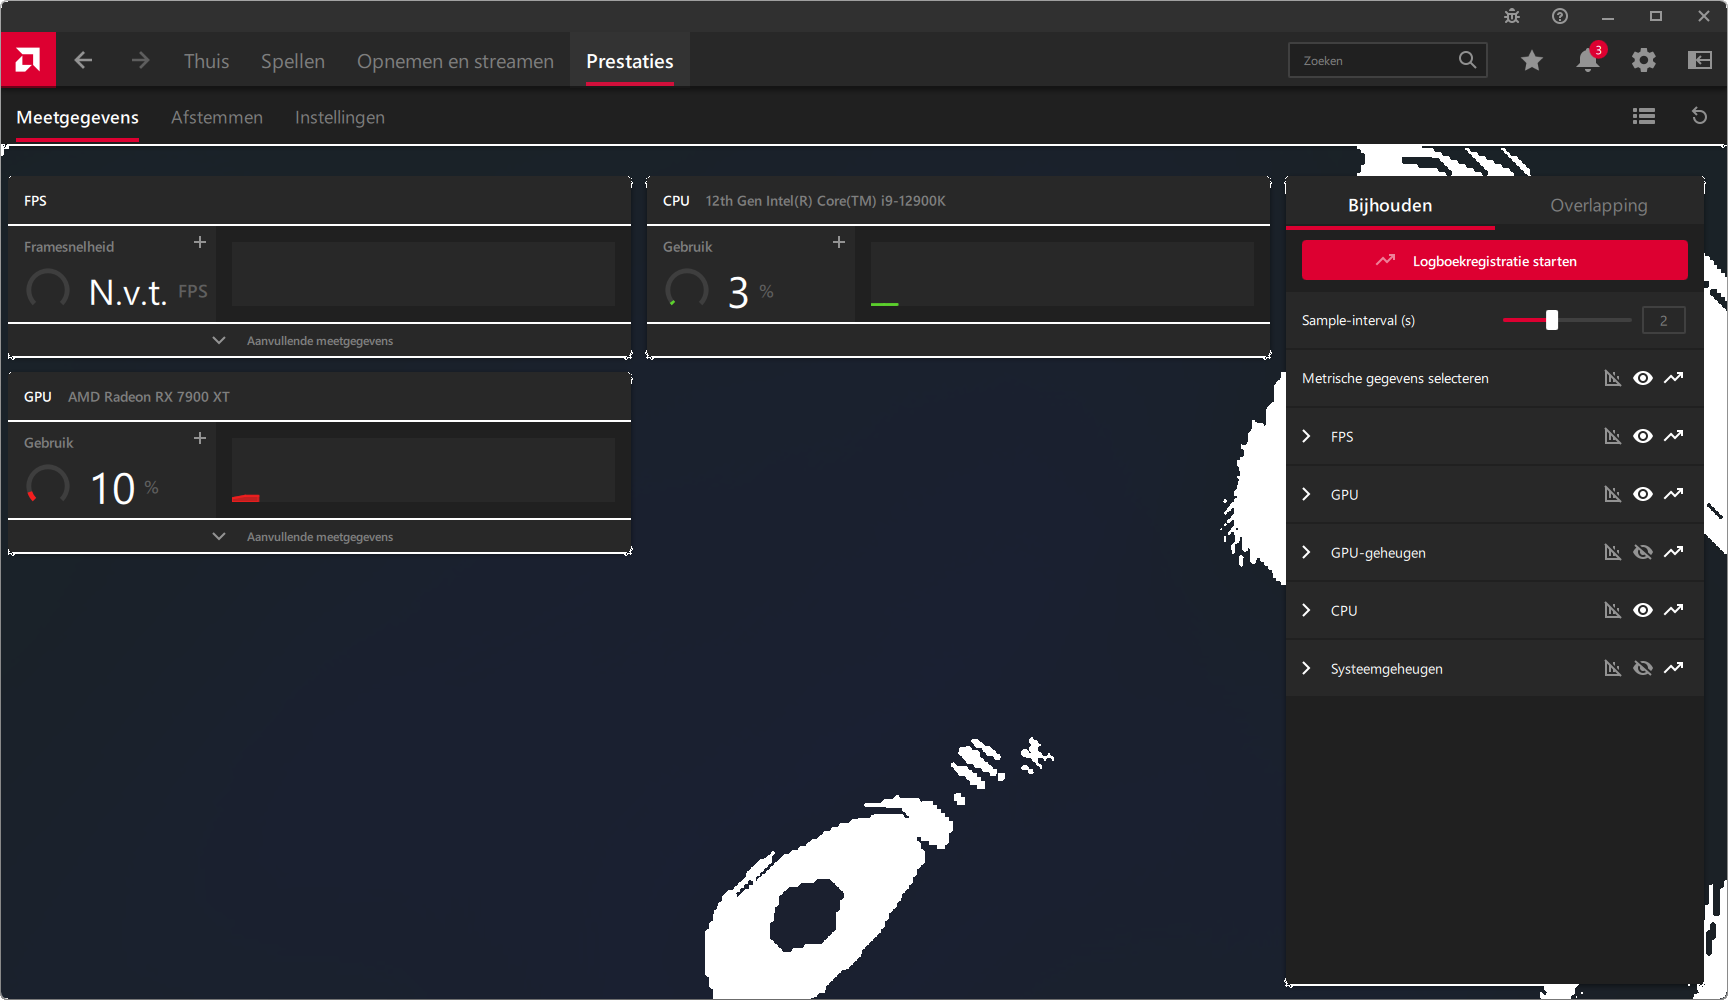Toggle Systeemgeheugen visibility eye

[x=1642, y=669]
